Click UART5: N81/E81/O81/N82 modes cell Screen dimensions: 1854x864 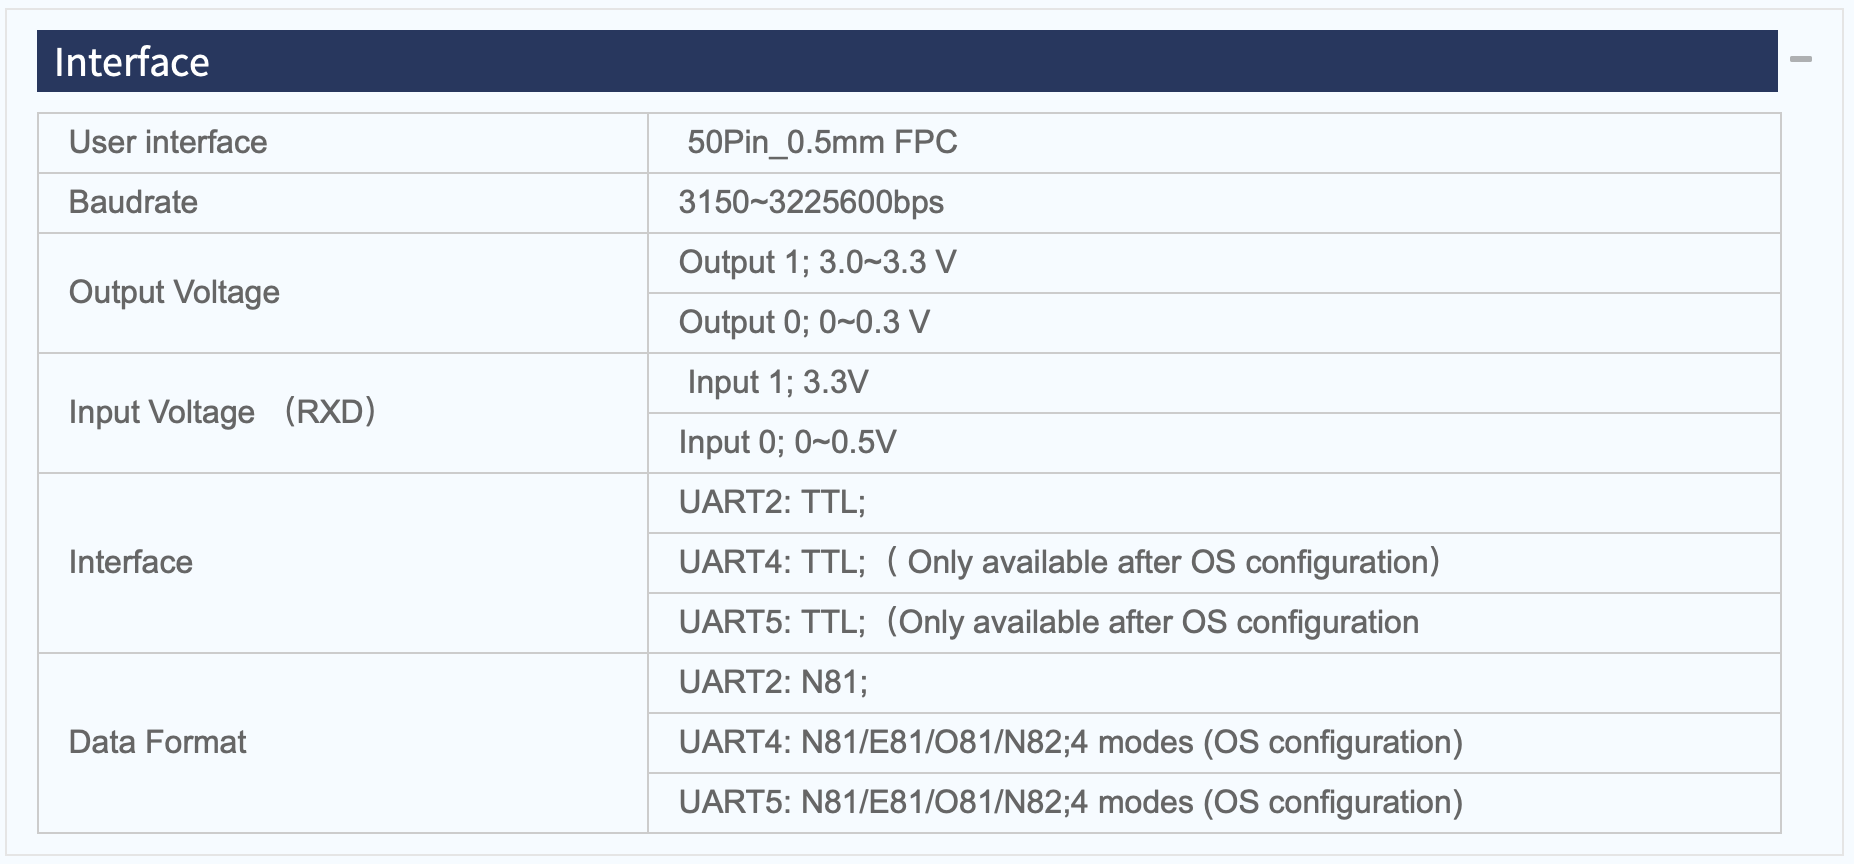pyautogui.click(x=1214, y=803)
